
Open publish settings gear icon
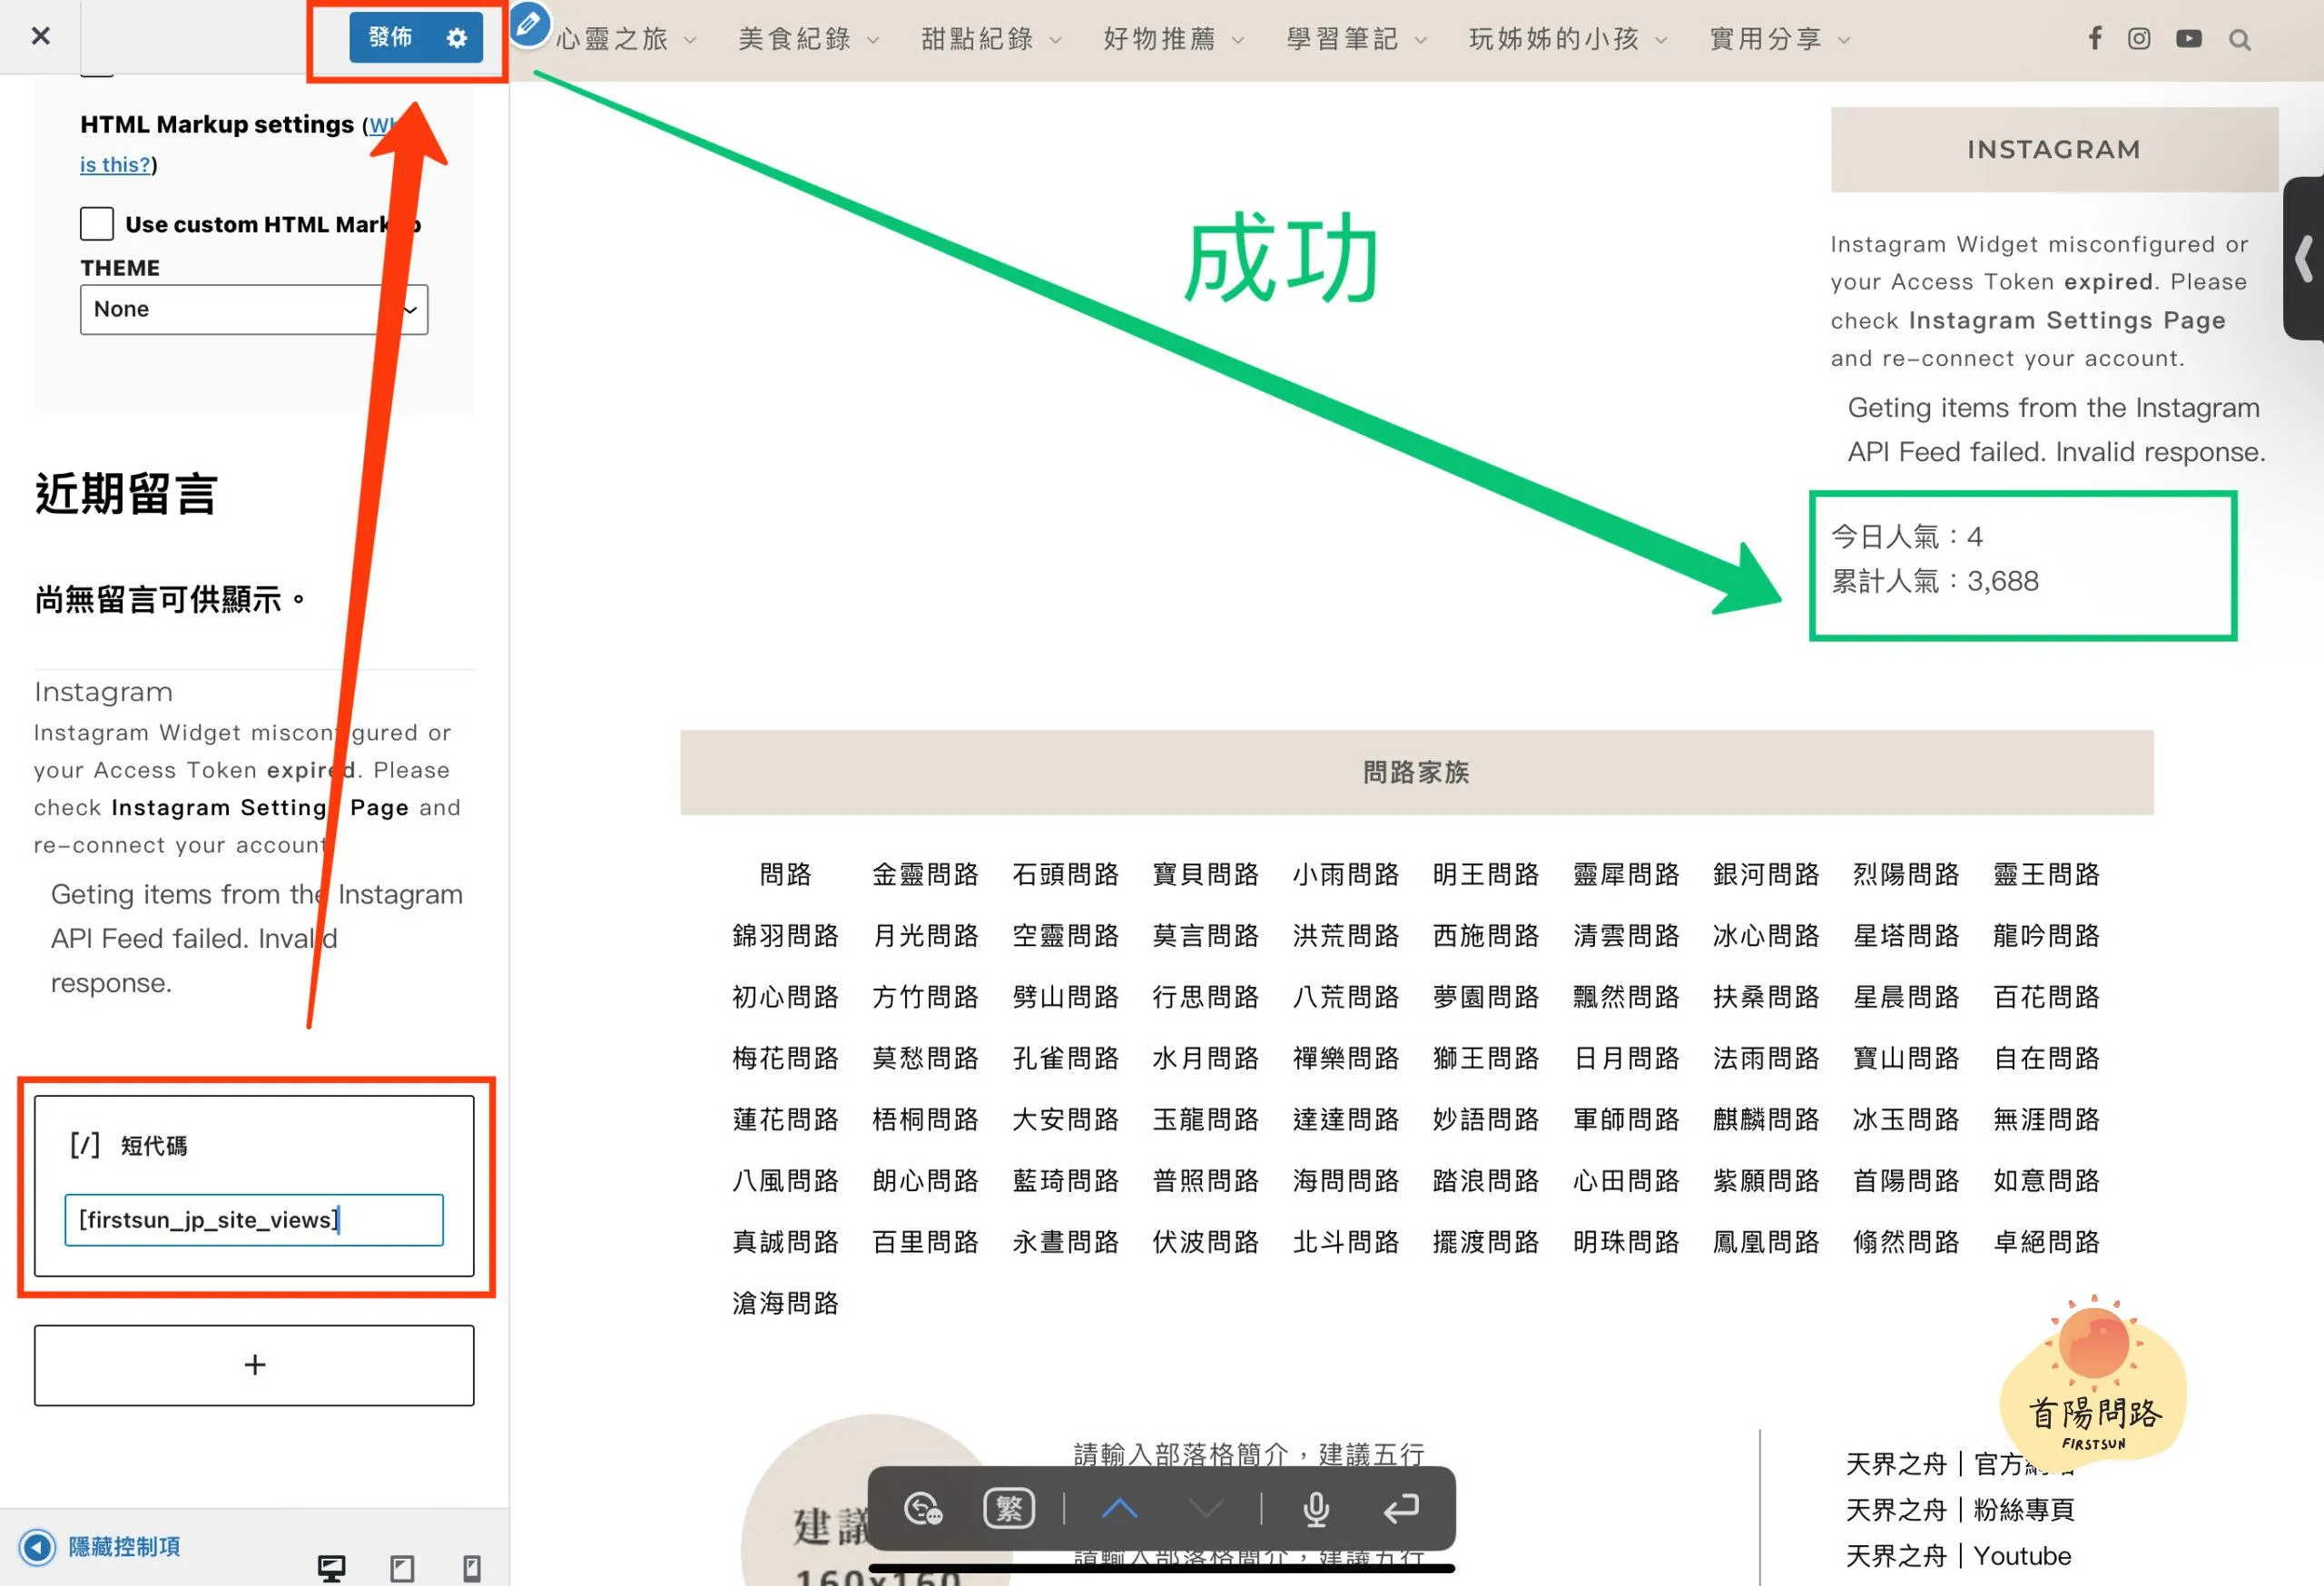457,38
